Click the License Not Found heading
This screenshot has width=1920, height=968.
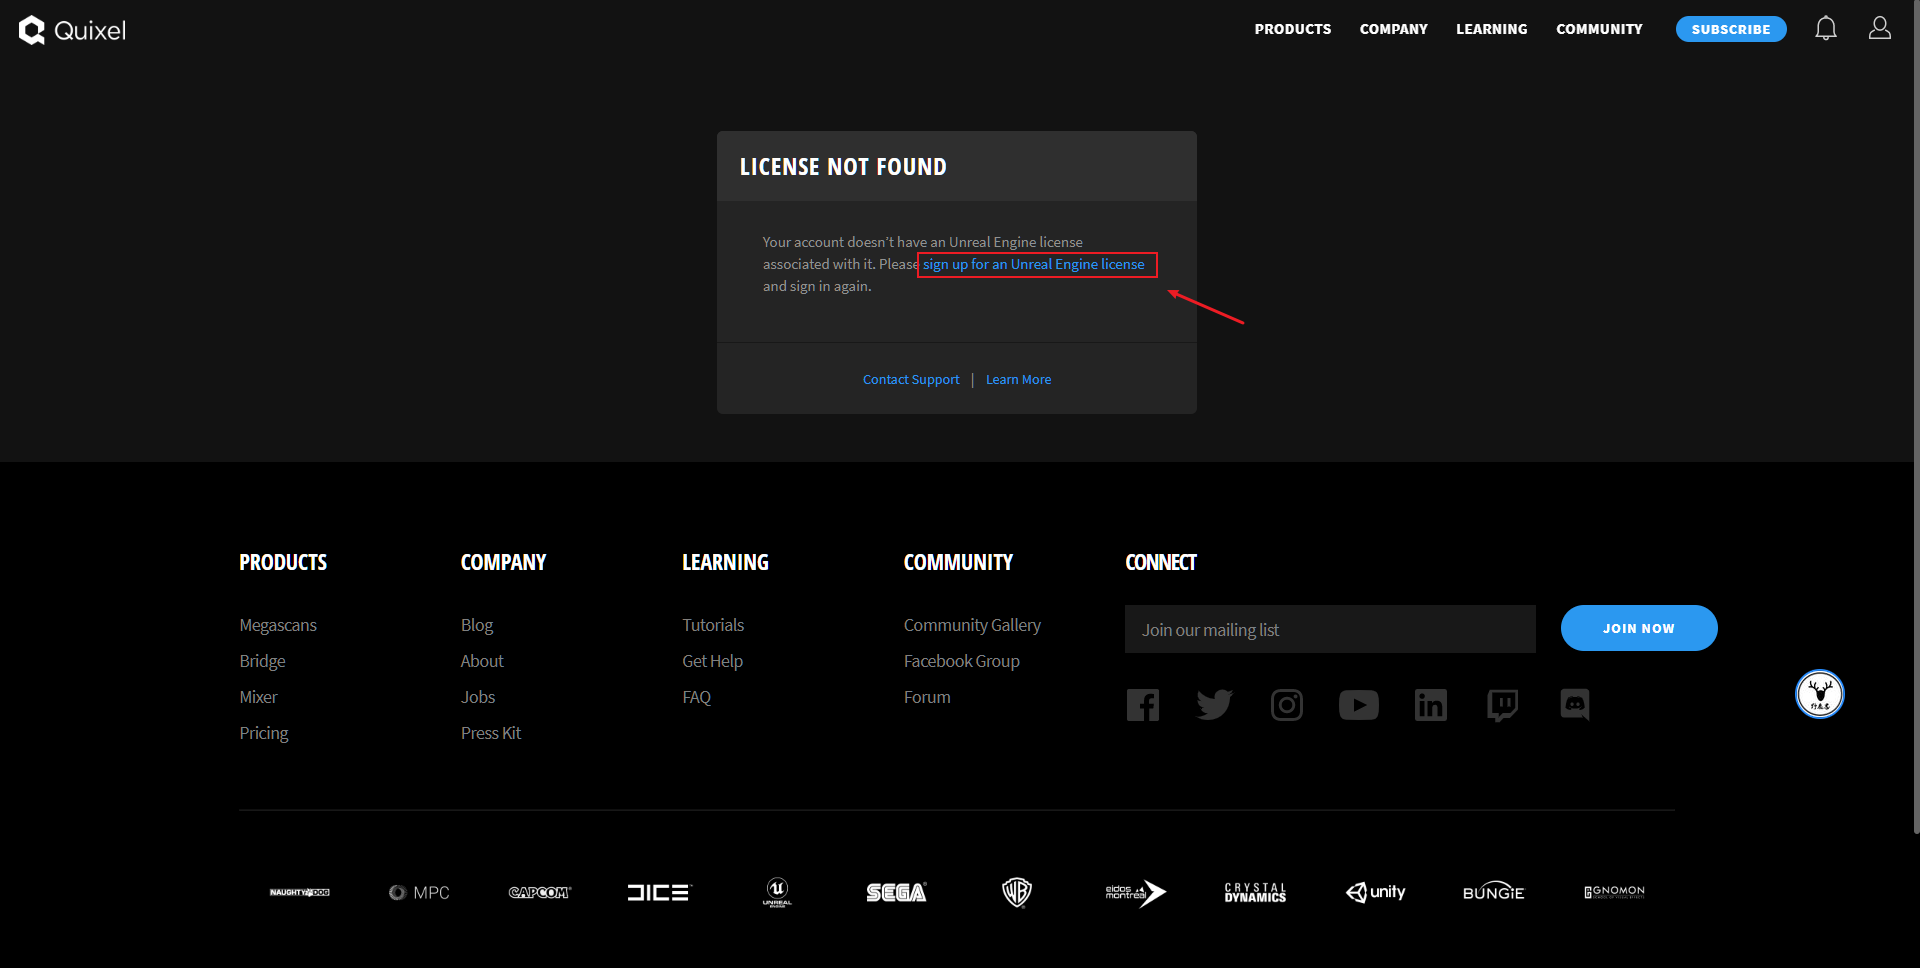[x=843, y=167]
